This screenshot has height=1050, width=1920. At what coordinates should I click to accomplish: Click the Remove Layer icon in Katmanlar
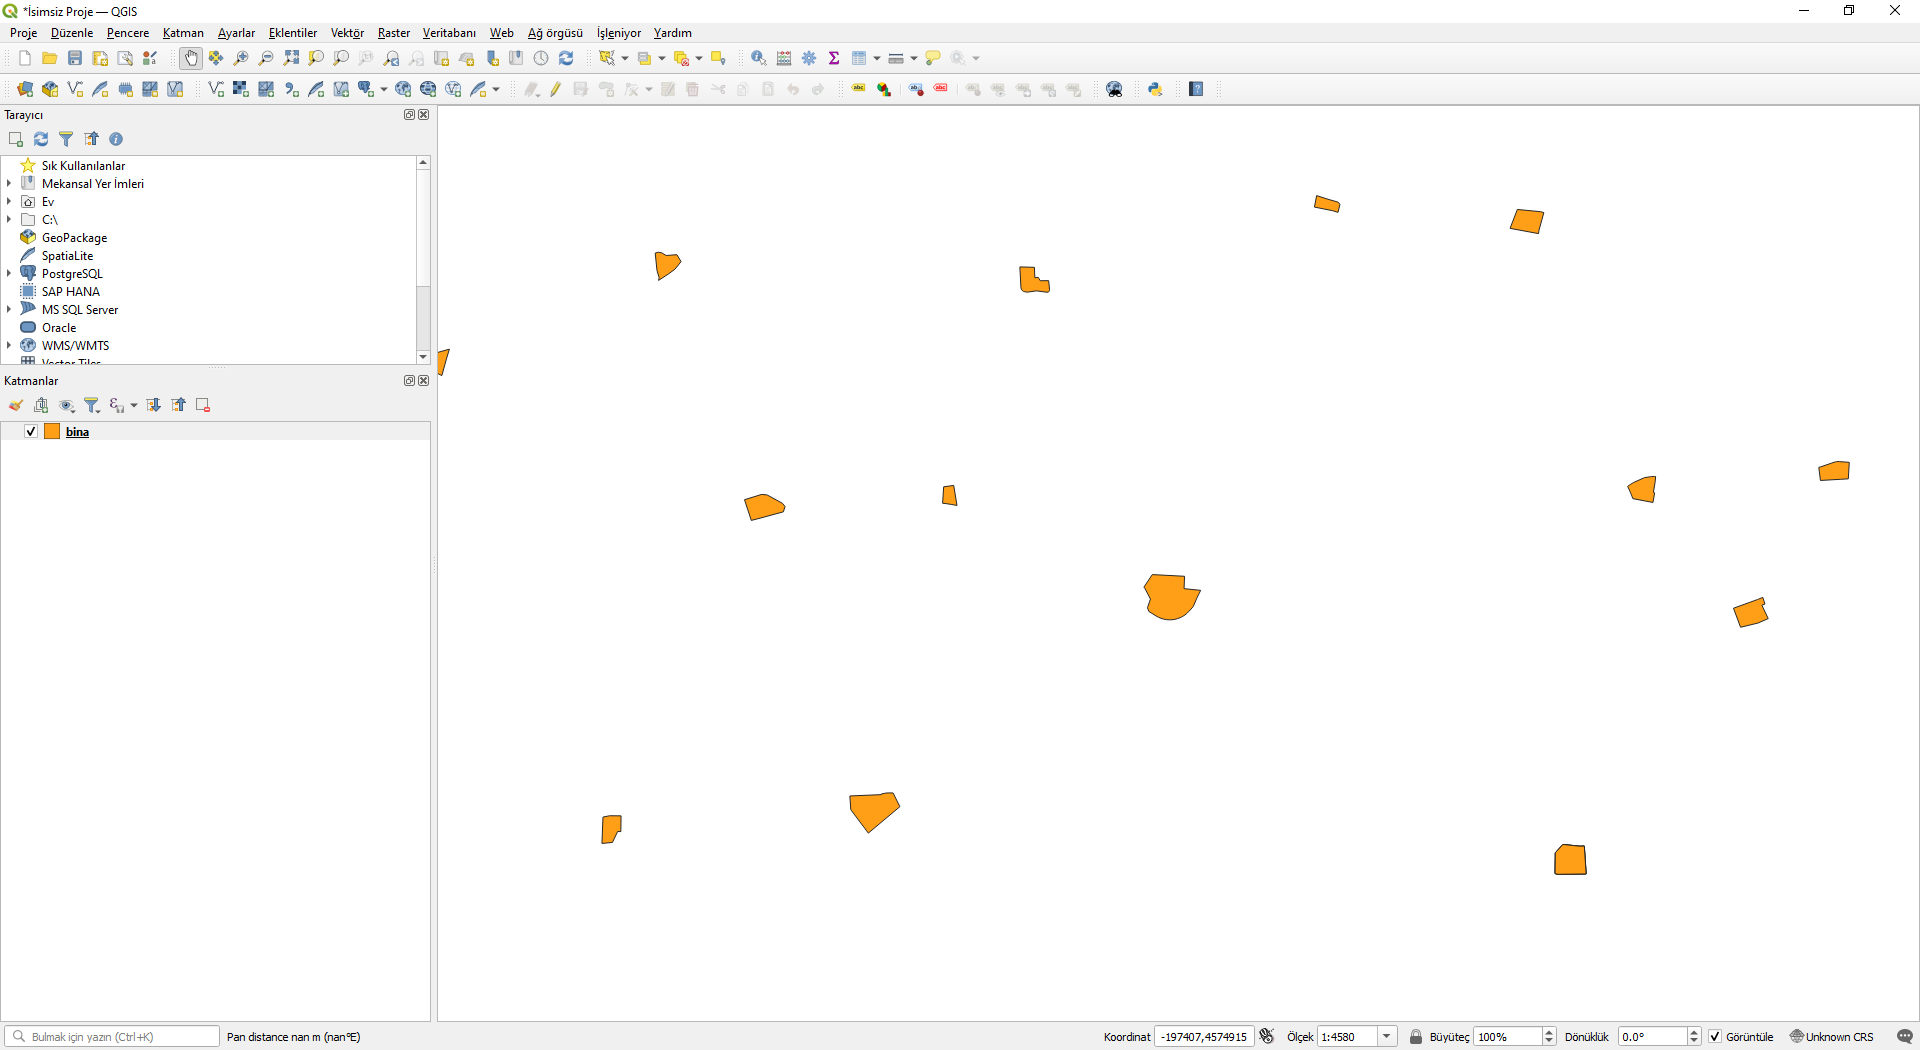[203, 405]
